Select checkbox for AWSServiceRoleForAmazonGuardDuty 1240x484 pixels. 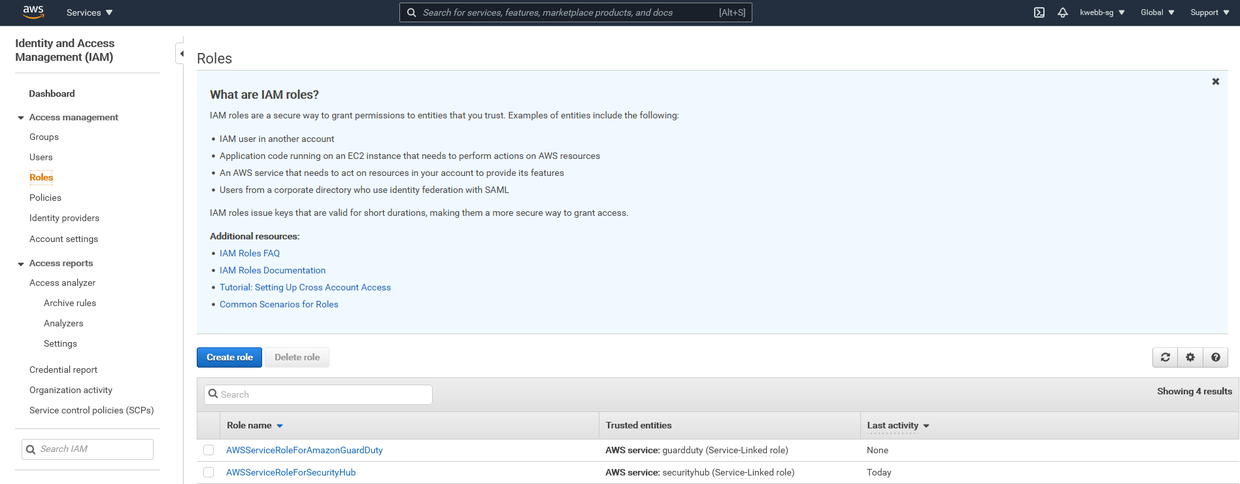(208, 450)
